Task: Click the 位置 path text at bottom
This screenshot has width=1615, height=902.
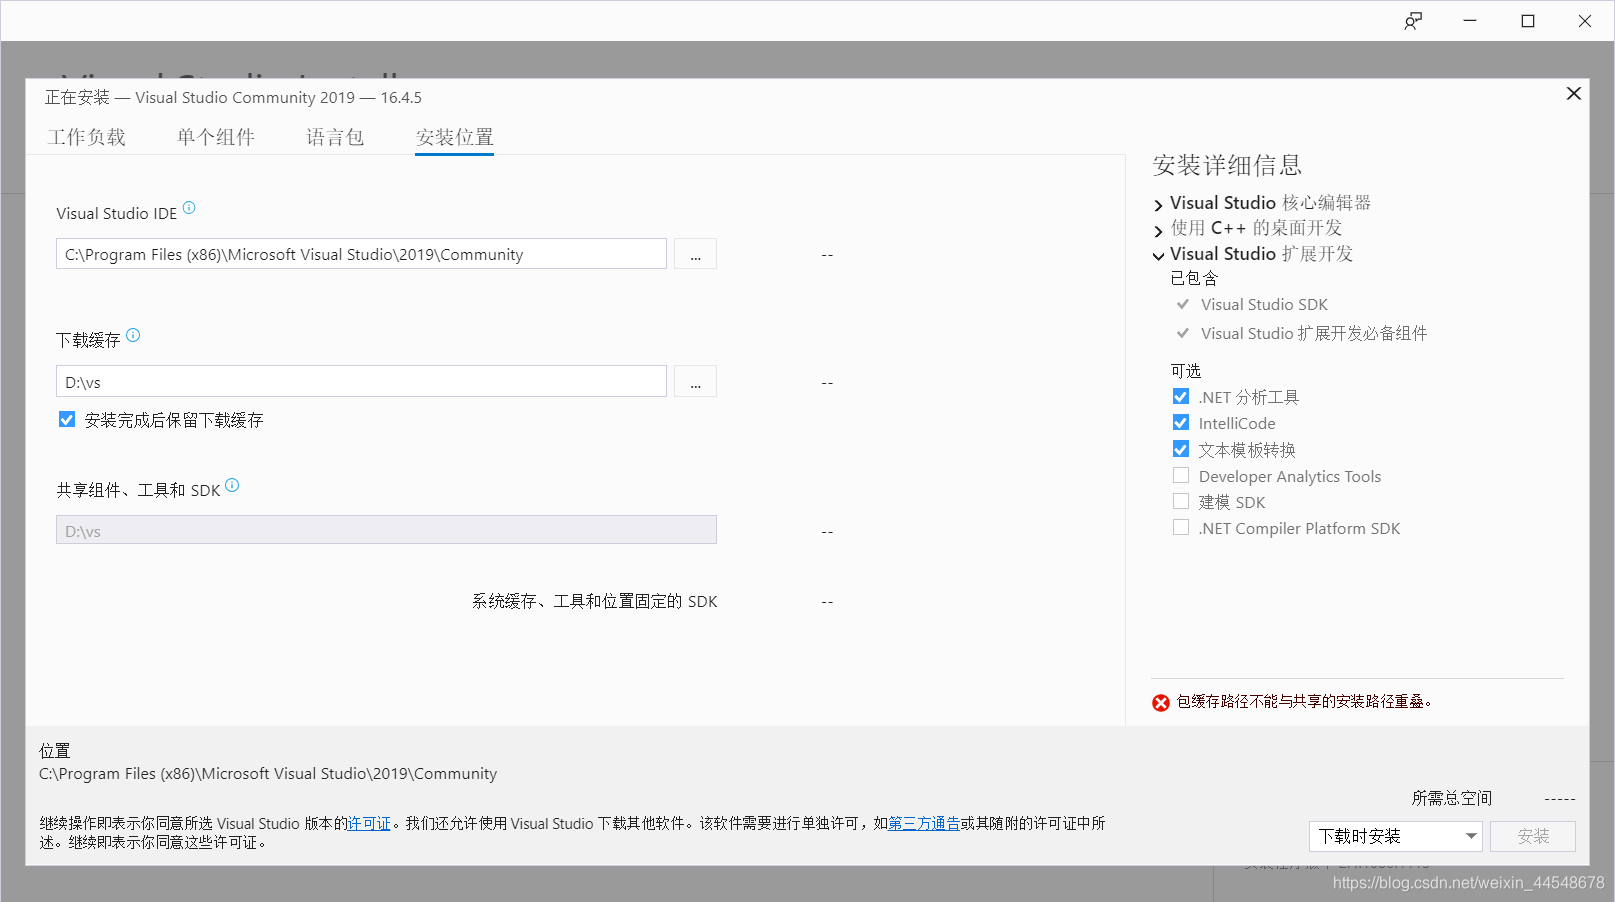Action: 268,774
